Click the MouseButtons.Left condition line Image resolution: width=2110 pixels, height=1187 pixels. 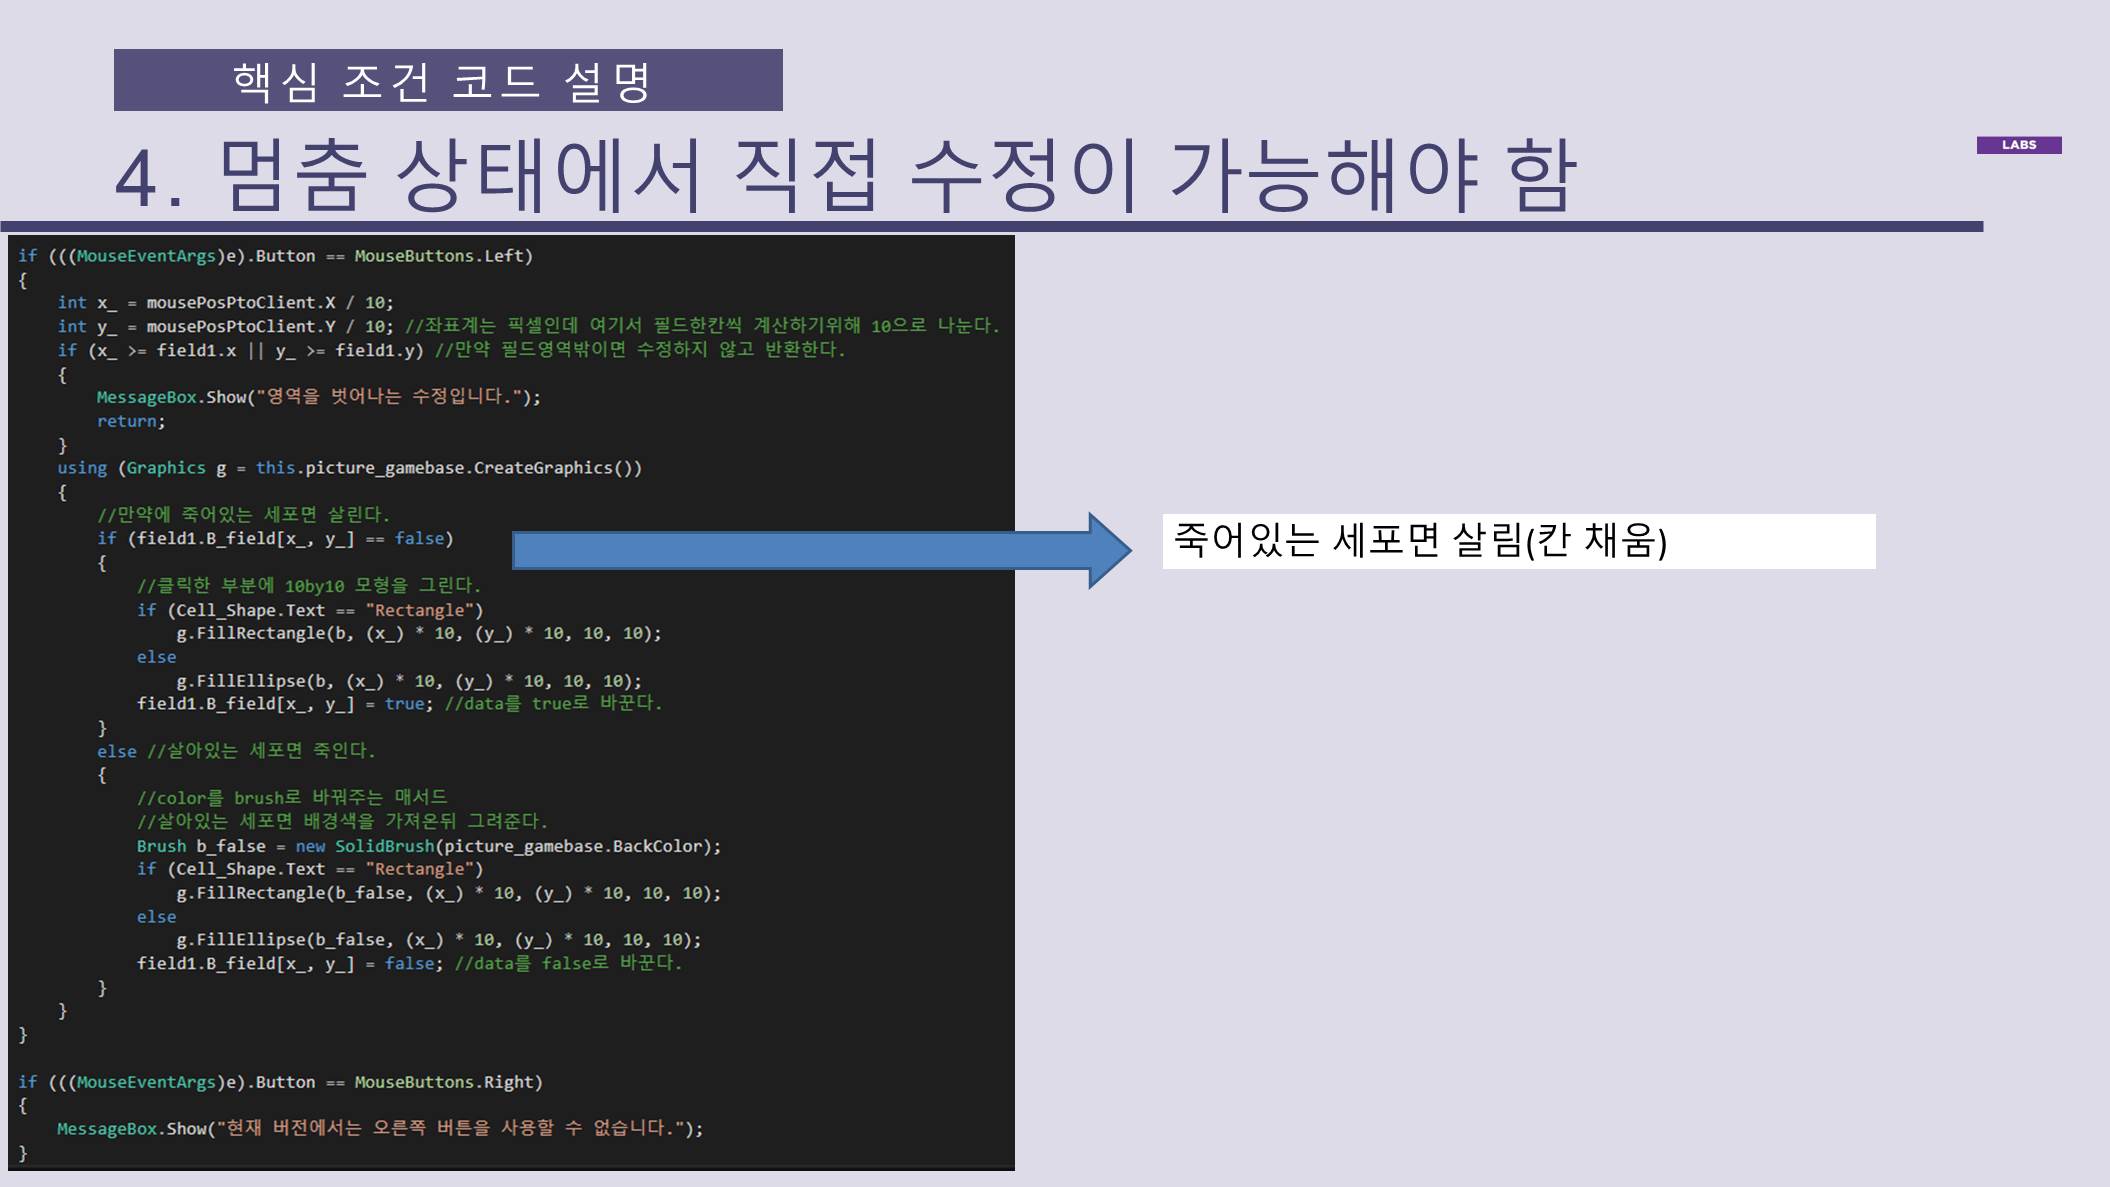click(275, 256)
